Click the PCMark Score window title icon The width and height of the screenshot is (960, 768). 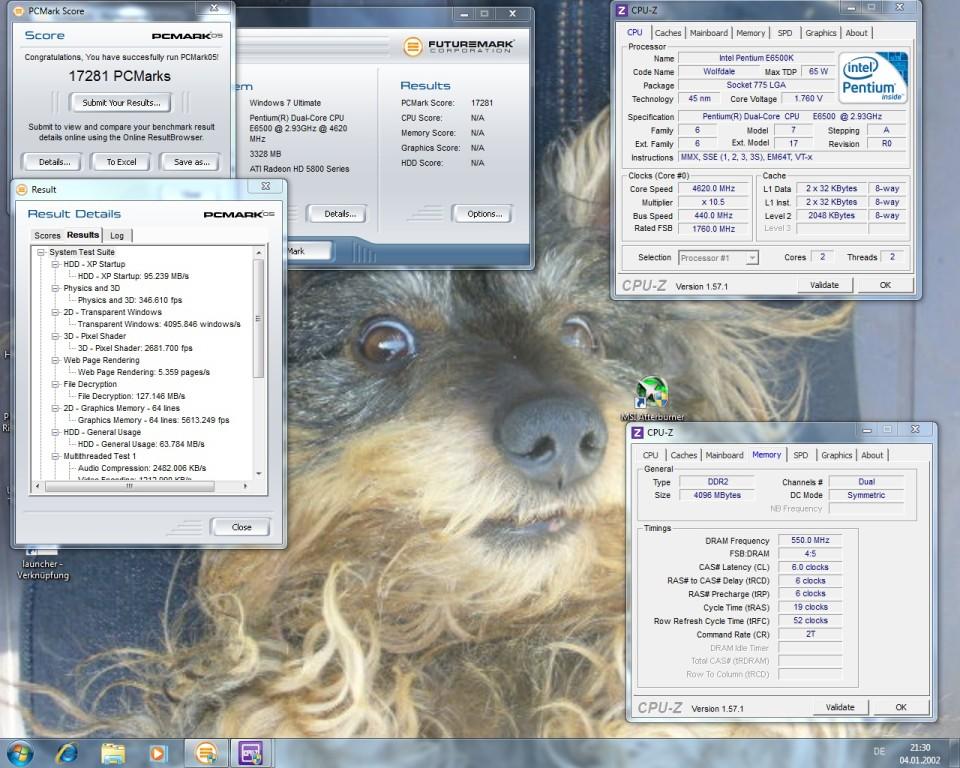coord(20,11)
